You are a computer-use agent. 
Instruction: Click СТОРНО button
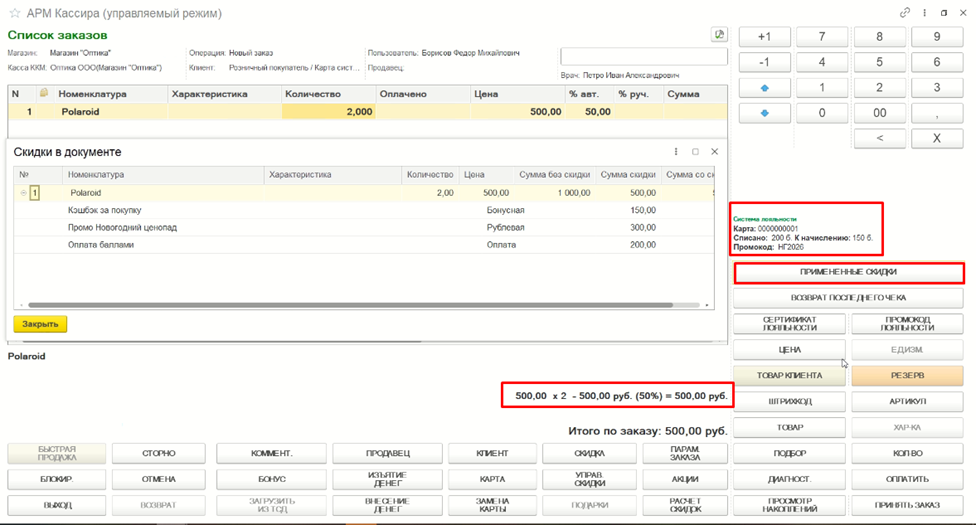tap(159, 453)
